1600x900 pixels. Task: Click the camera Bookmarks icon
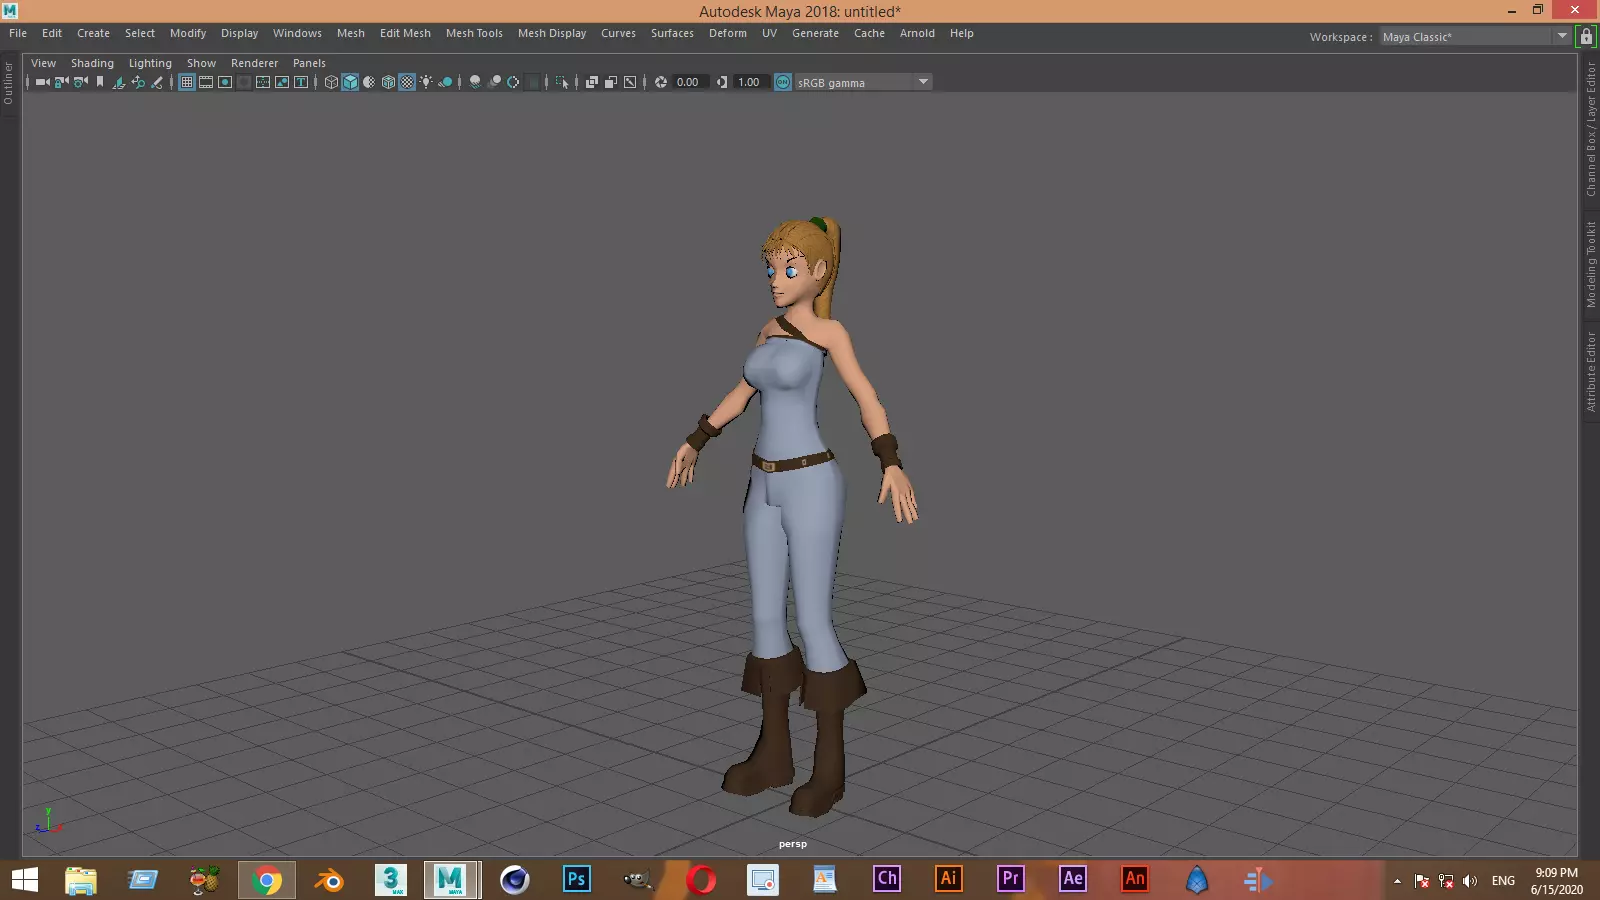tap(100, 82)
